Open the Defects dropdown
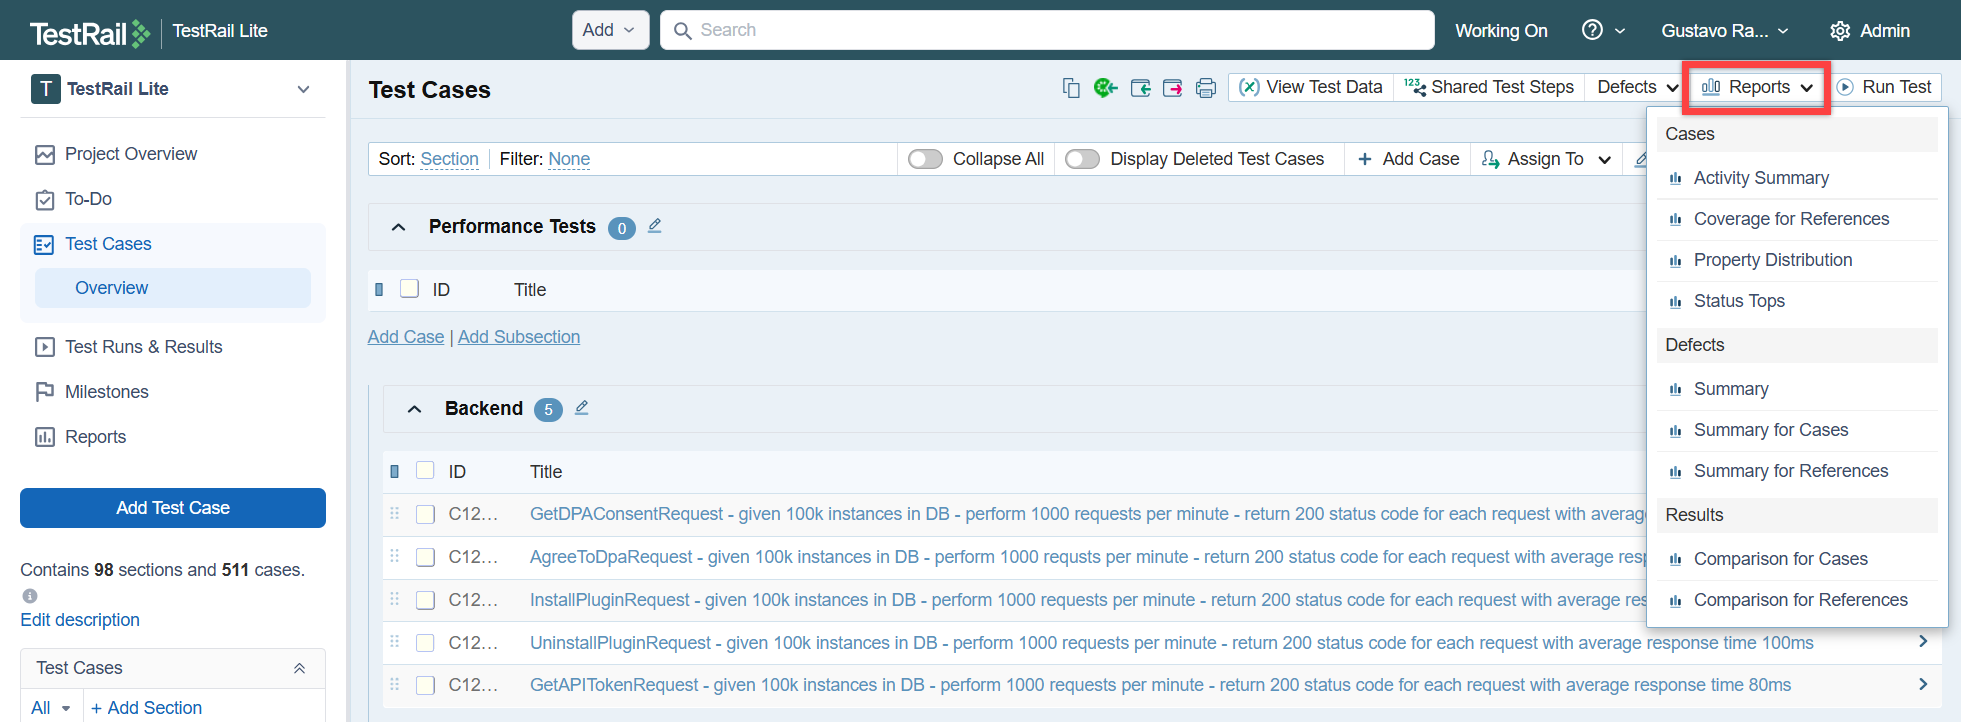1961x722 pixels. (x=1637, y=87)
